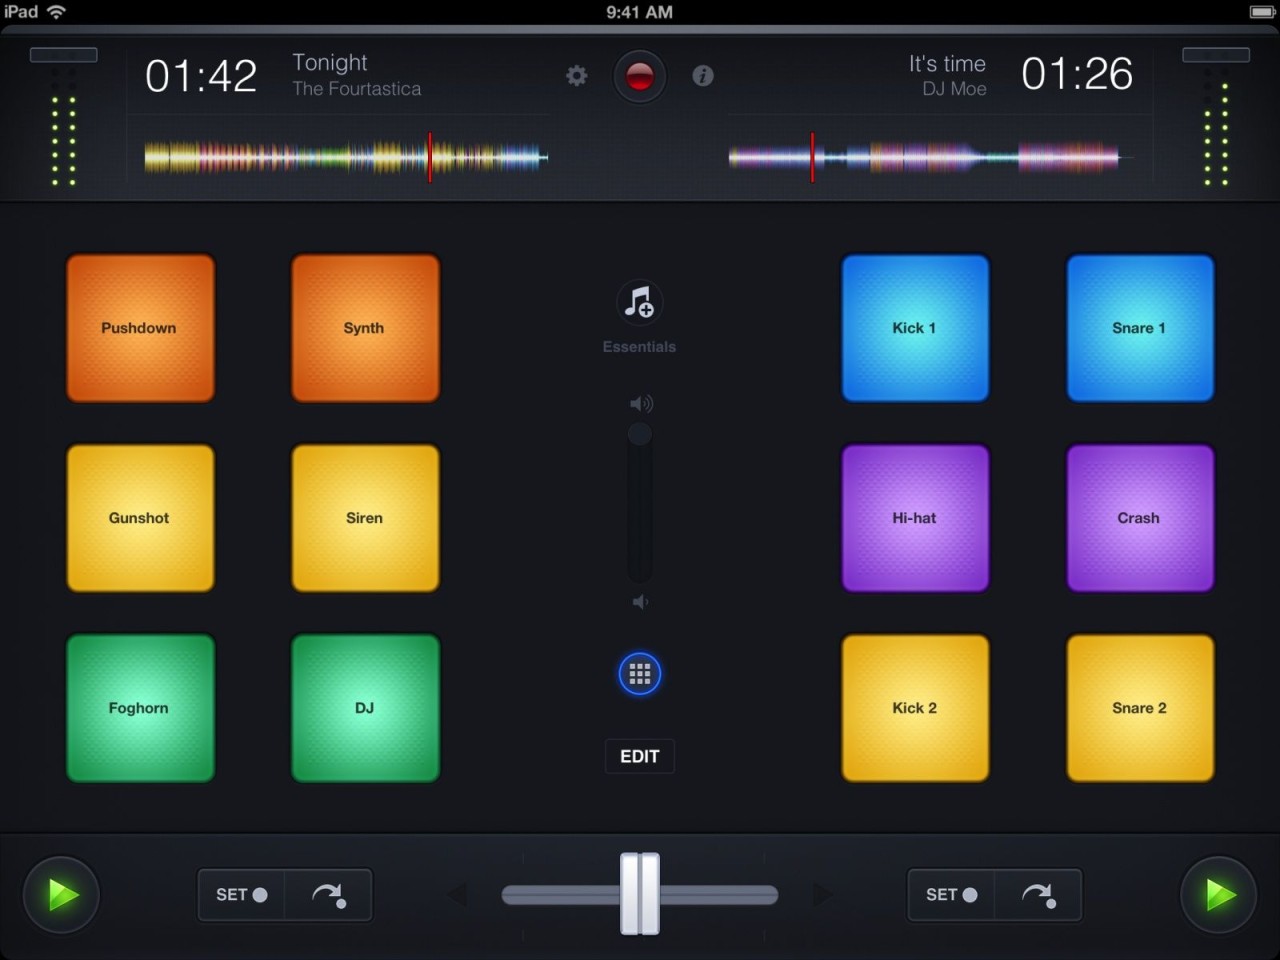This screenshot has height=960, width=1280.
Task: Tap the track info "i" icon
Action: click(703, 75)
